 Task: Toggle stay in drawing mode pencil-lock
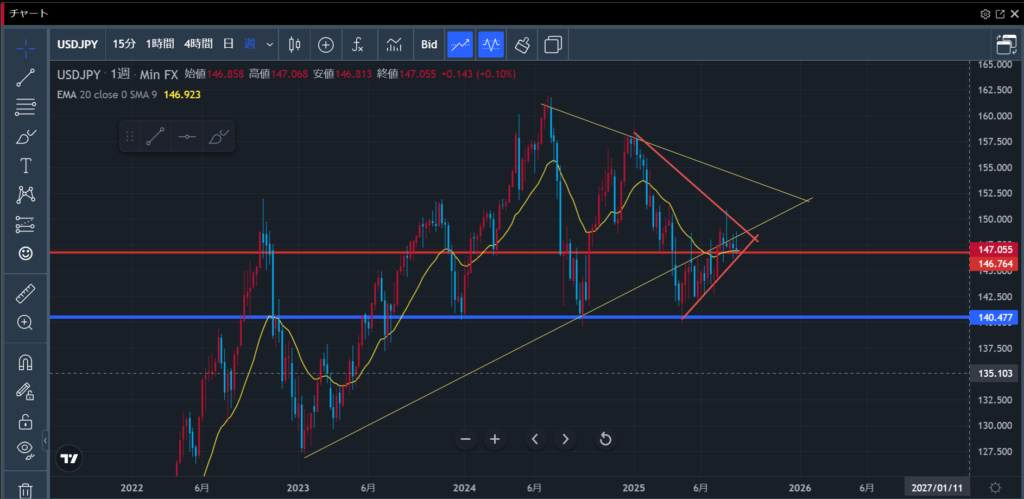pyautogui.click(x=25, y=392)
